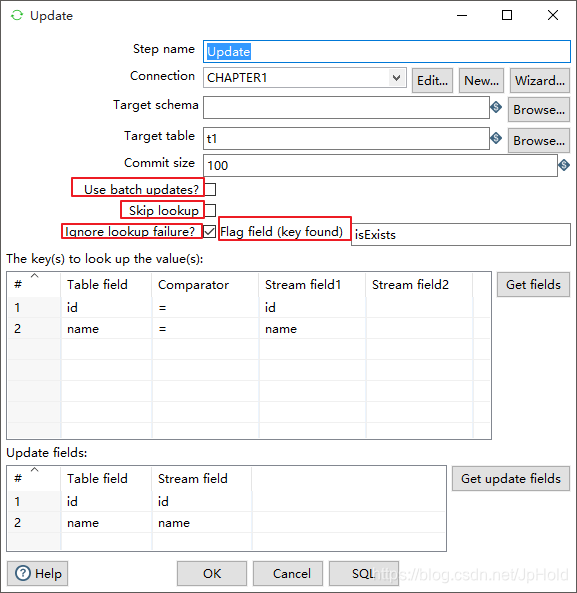Click Comparator column header
577x593 pixels.
[205, 284]
